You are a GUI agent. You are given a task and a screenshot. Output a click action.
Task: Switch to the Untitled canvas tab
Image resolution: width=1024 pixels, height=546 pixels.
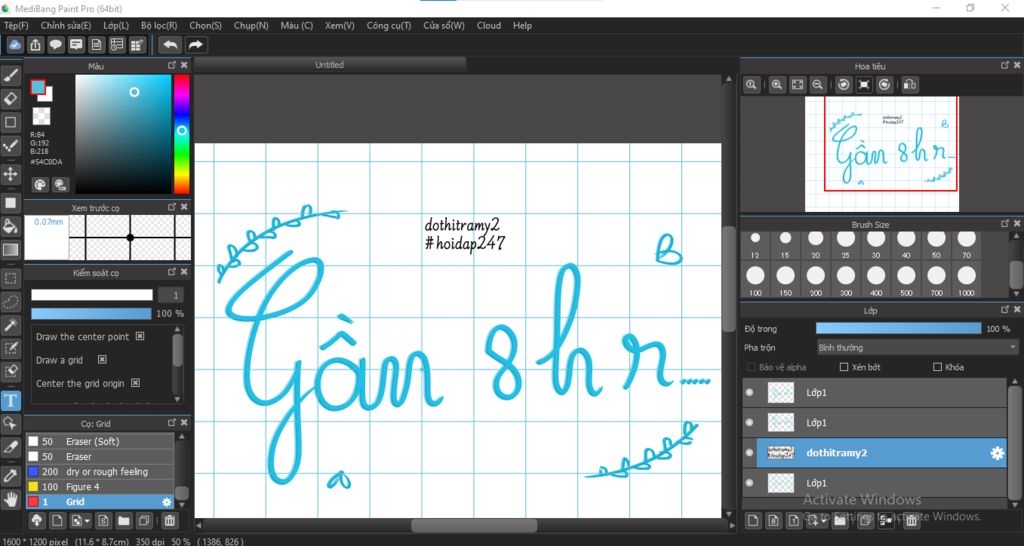(x=330, y=65)
